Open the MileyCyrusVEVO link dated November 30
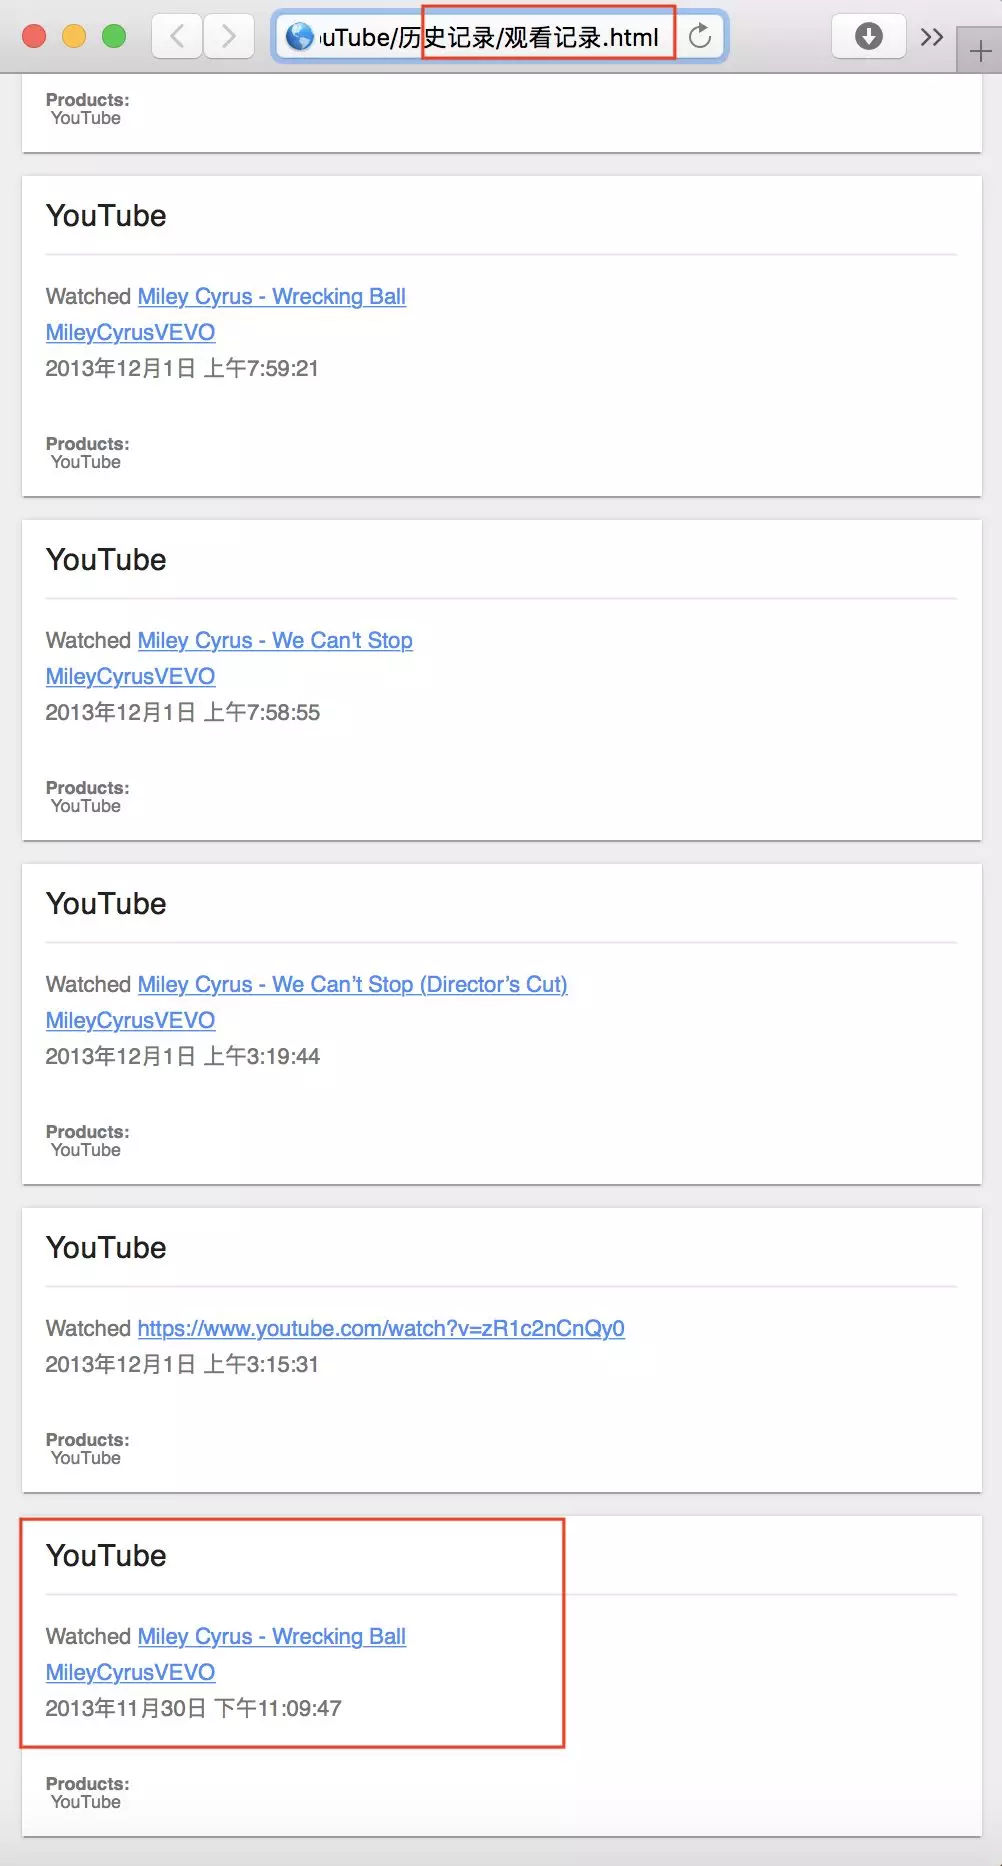Image resolution: width=1002 pixels, height=1866 pixels. pyautogui.click(x=130, y=1673)
